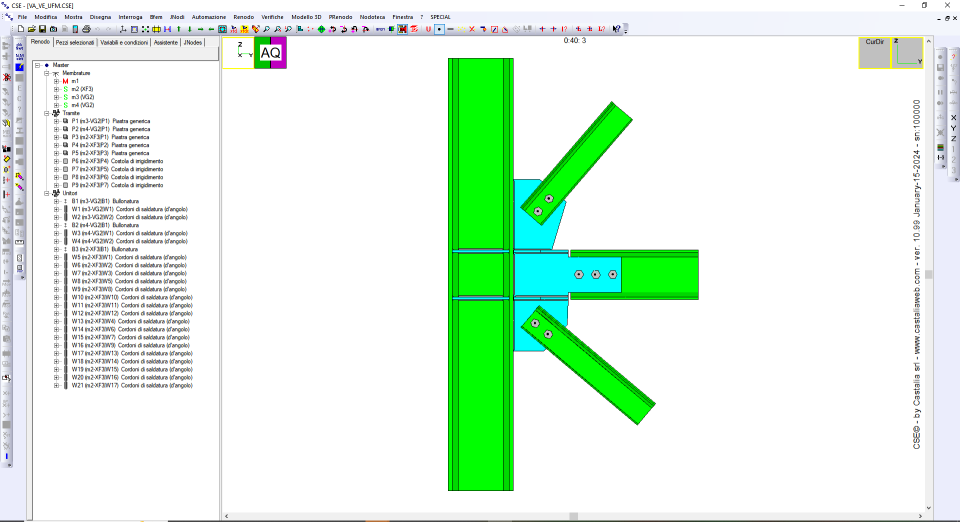Click the viewport vertical scrollbar up arrow
Viewport: 960px width, 522px height.
tap(929, 42)
